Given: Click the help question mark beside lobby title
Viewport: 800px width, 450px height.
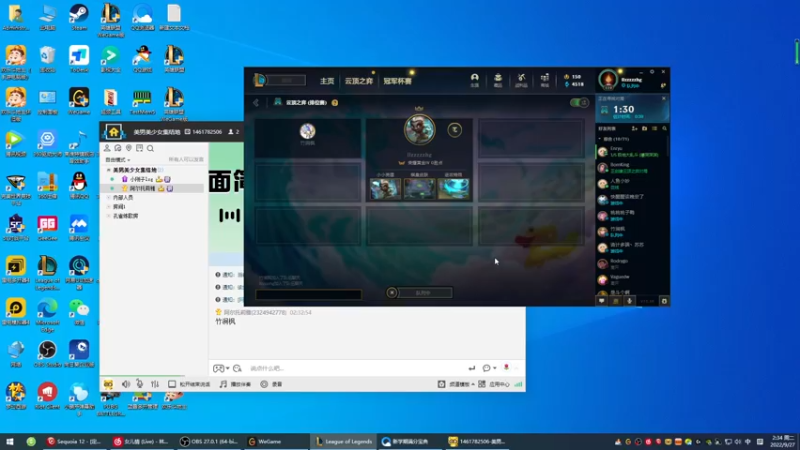Looking at the screenshot, I should coord(335,103).
